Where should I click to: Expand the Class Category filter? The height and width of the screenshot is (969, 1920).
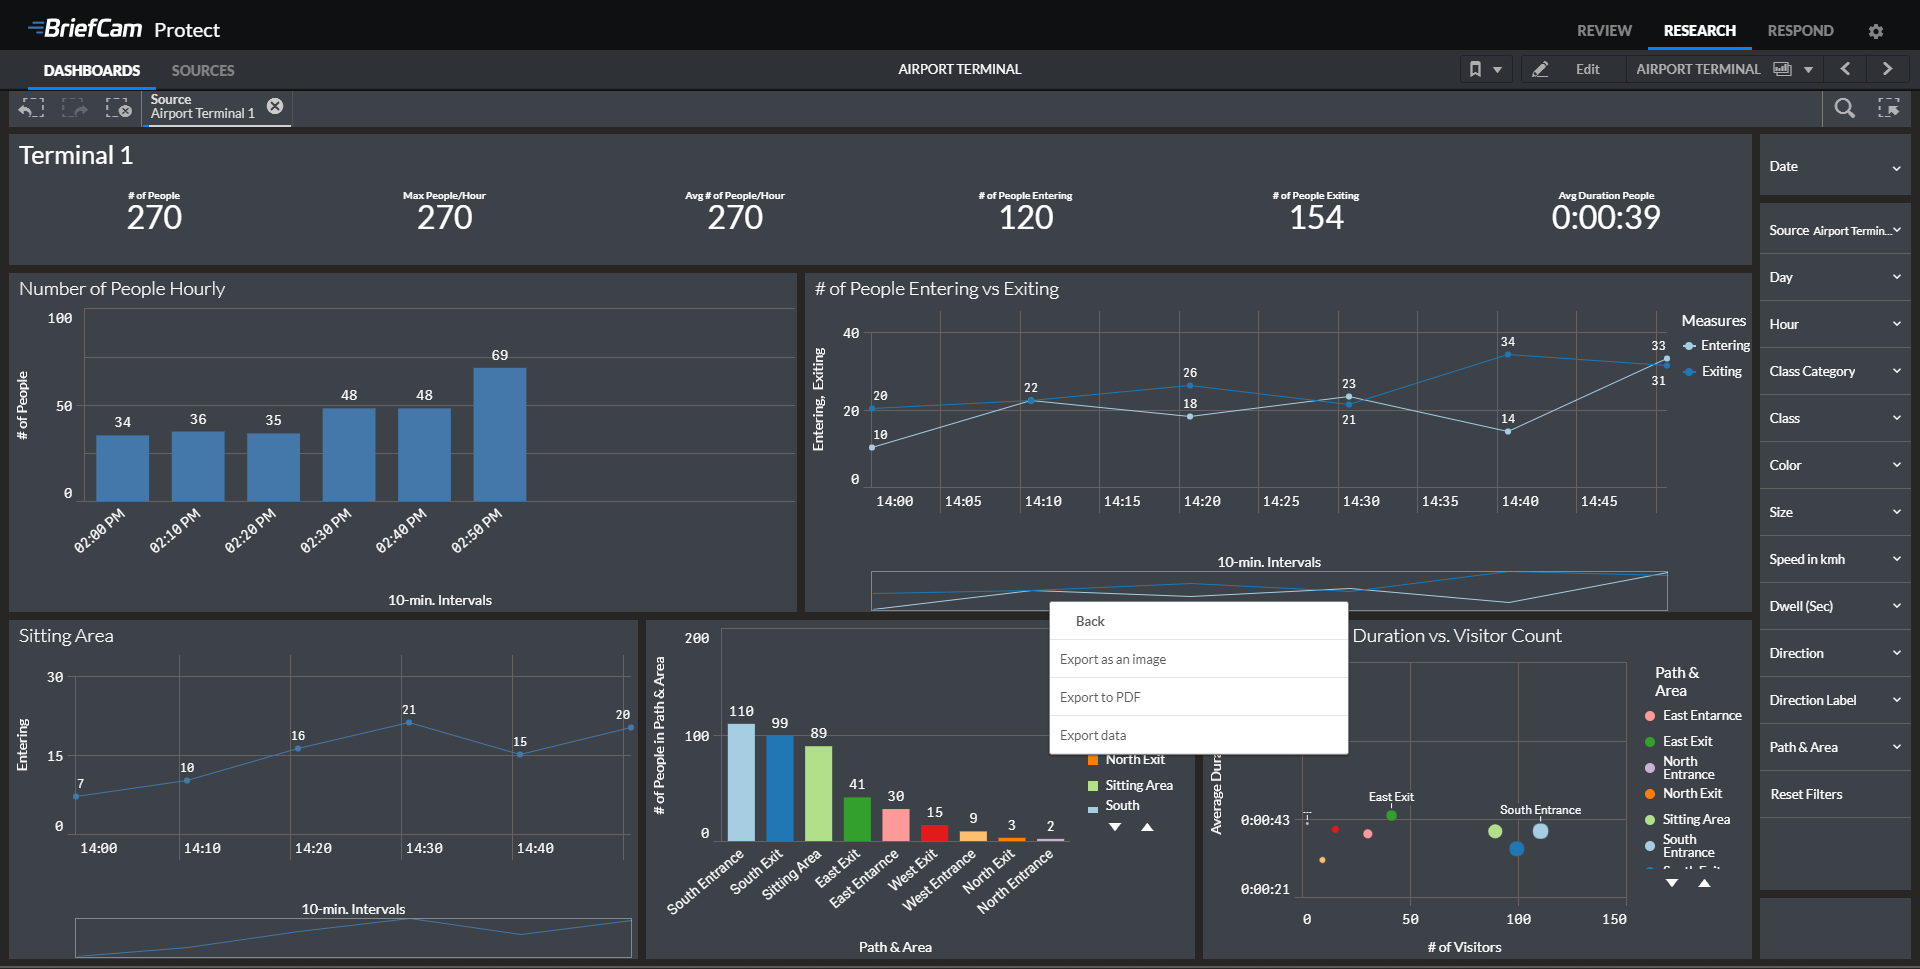1834,371
